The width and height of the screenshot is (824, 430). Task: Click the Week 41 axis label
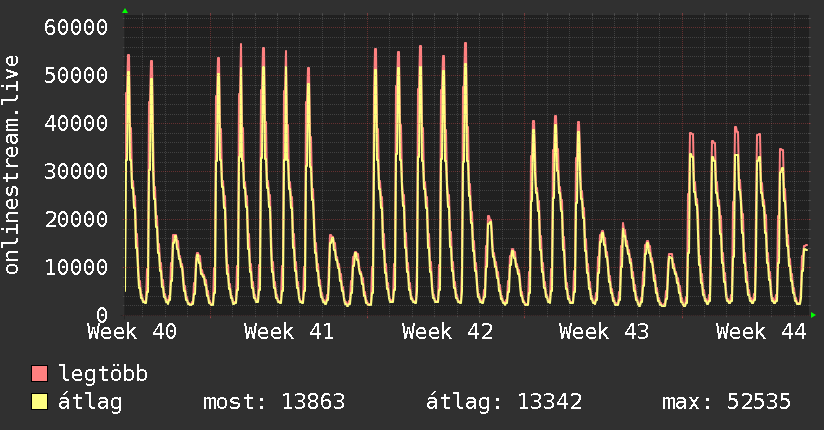click(289, 332)
